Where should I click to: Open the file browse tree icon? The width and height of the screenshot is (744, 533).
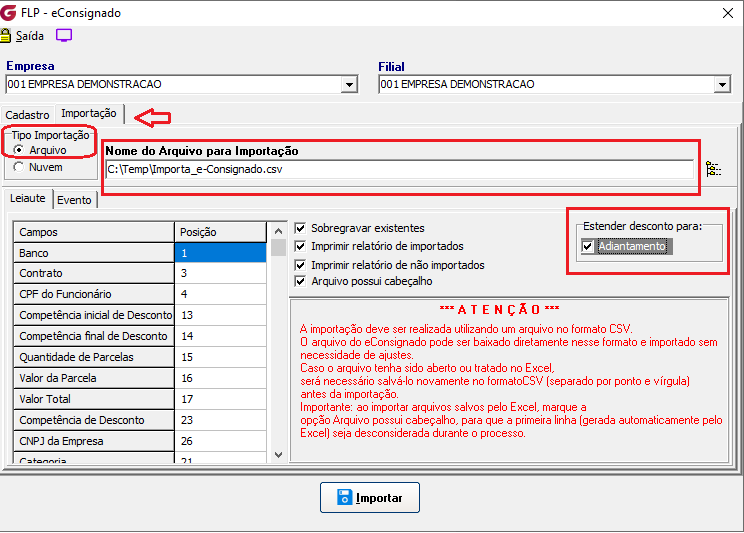[713, 169]
